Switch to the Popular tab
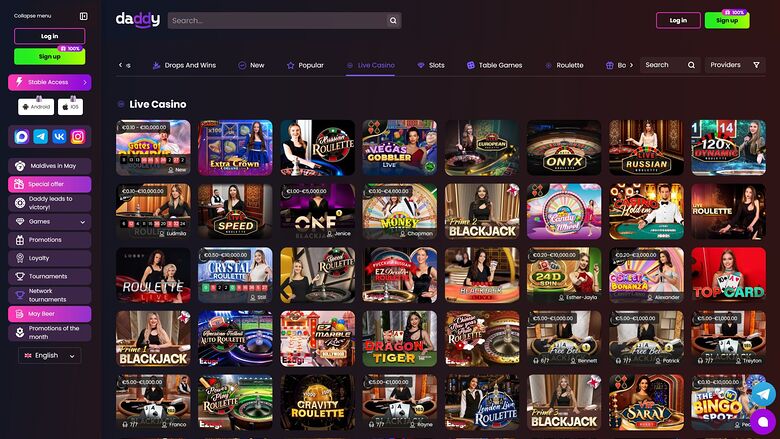780x439 pixels. (305, 65)
